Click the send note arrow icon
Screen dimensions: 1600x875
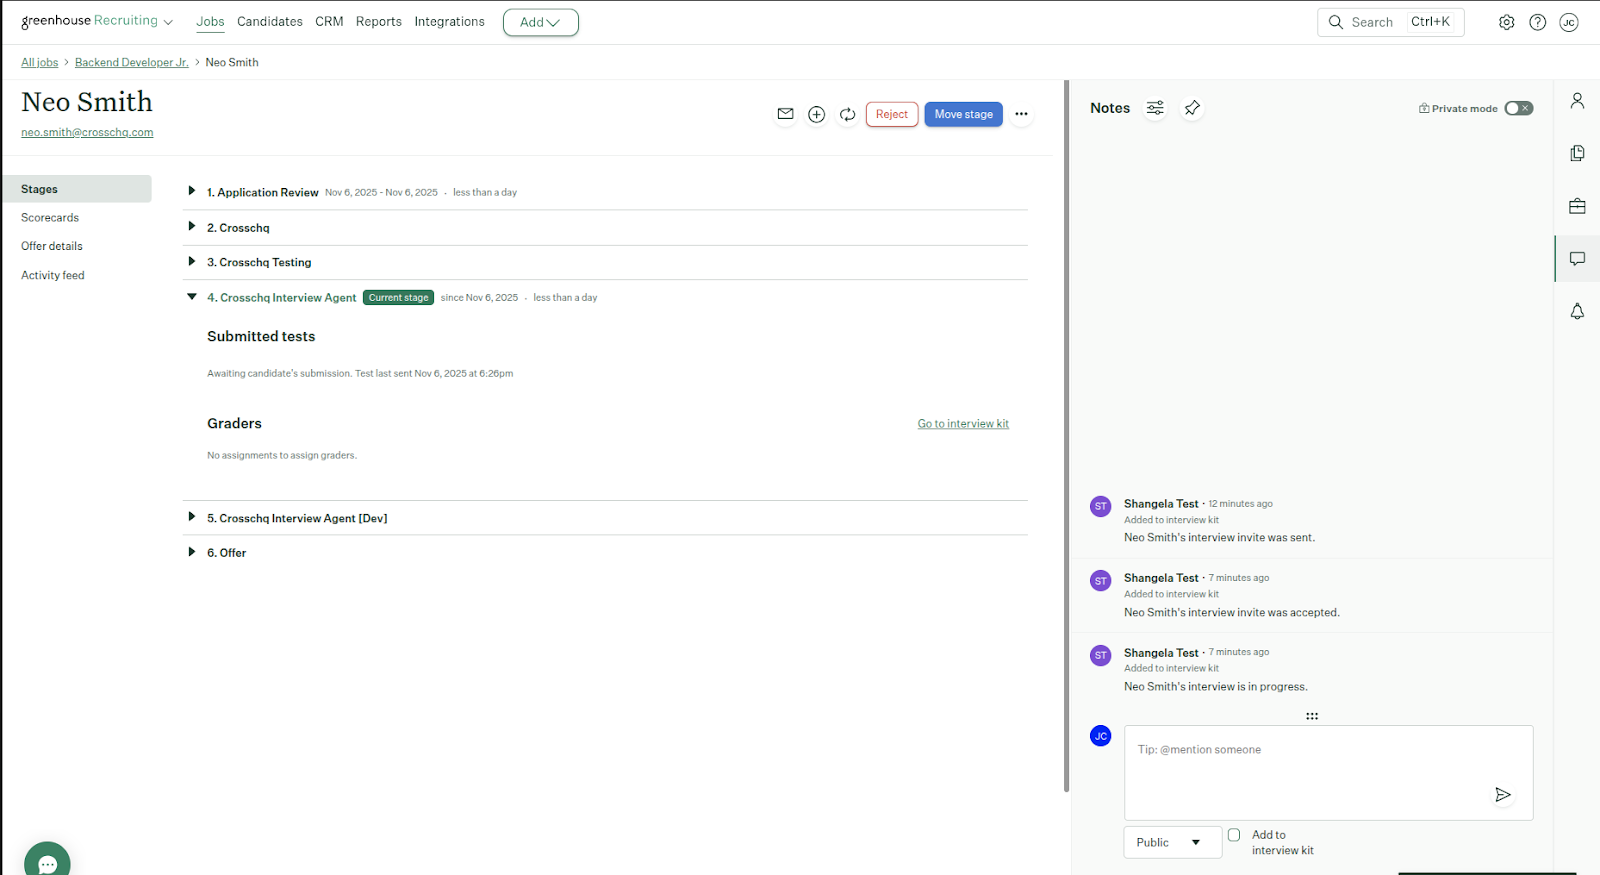(1502, 795)
